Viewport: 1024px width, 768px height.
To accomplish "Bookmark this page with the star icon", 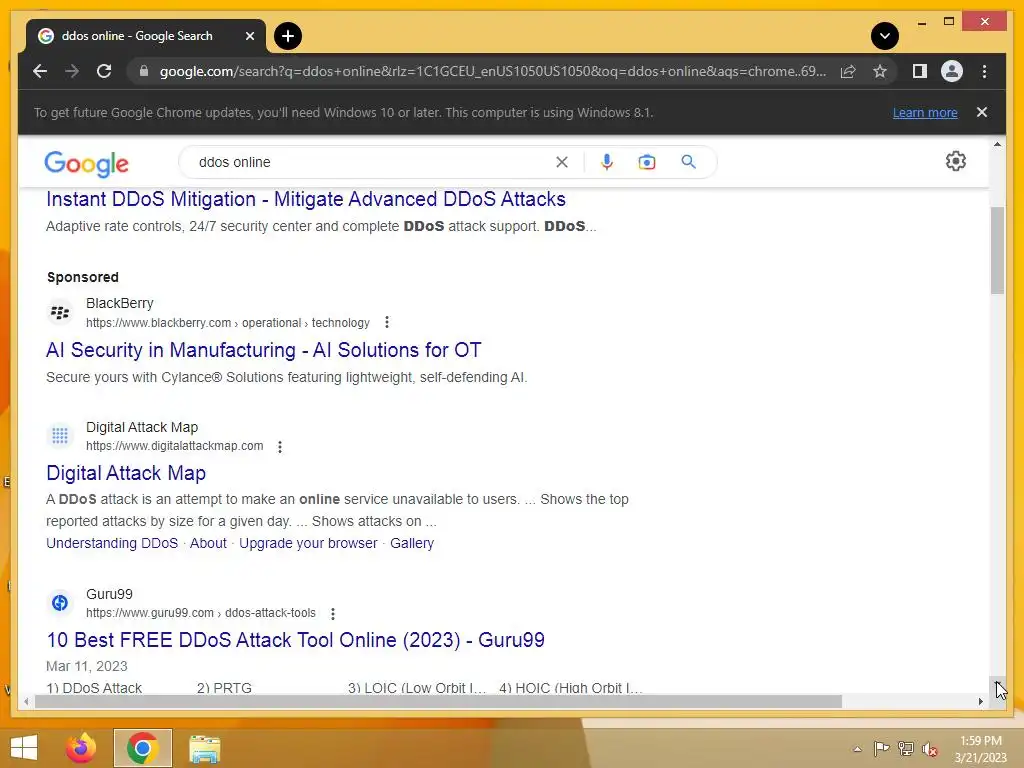I will 880,71.
